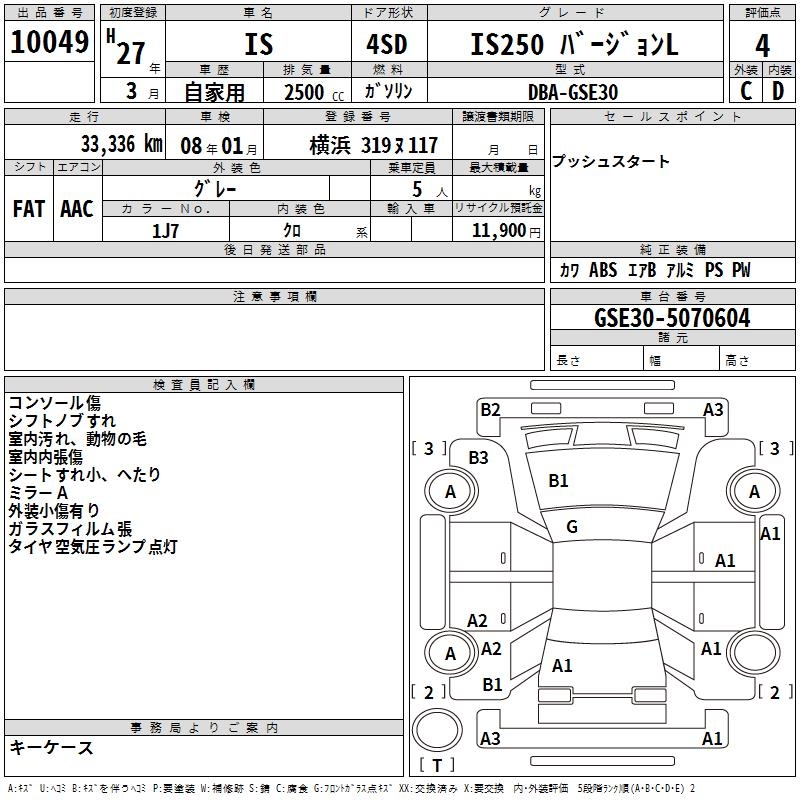Select the 注意事項欄 section header

(274, 296)
